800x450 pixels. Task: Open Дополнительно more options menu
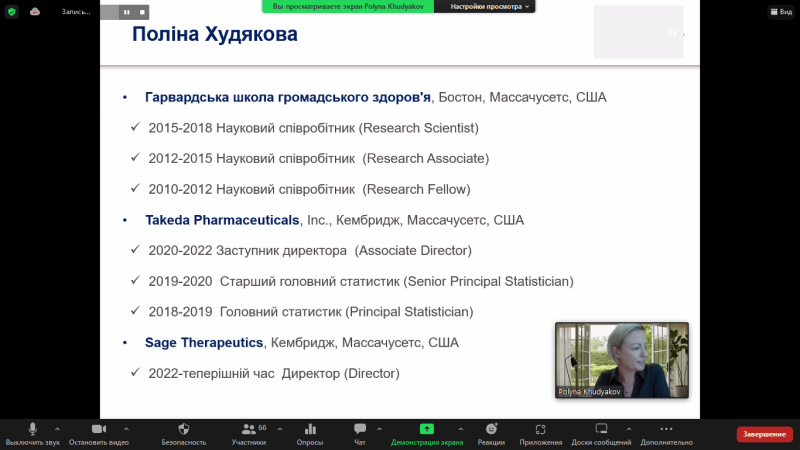click(666, 434)
